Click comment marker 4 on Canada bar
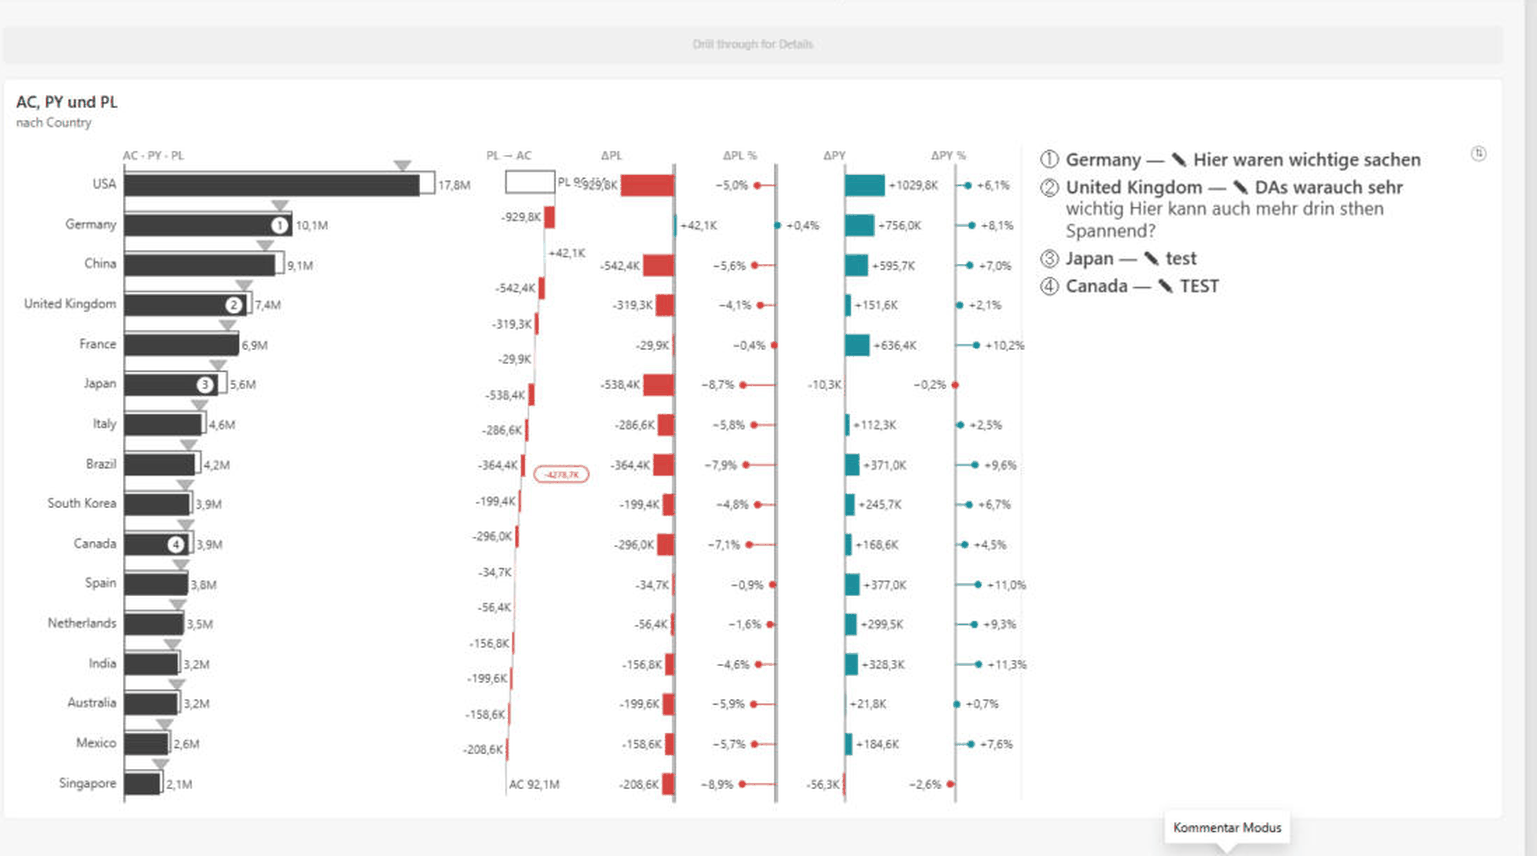 (176, 544)
